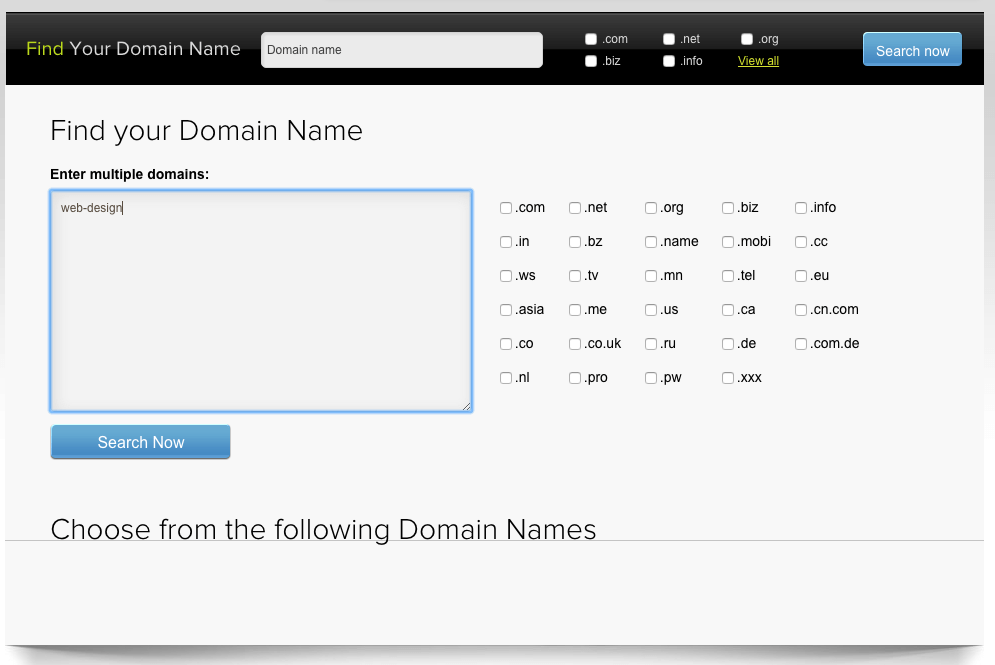The width and height of the screenshot is (995, 665).
Task: Tick the .asia domain checkbox
Action: (x=506, y=309)
